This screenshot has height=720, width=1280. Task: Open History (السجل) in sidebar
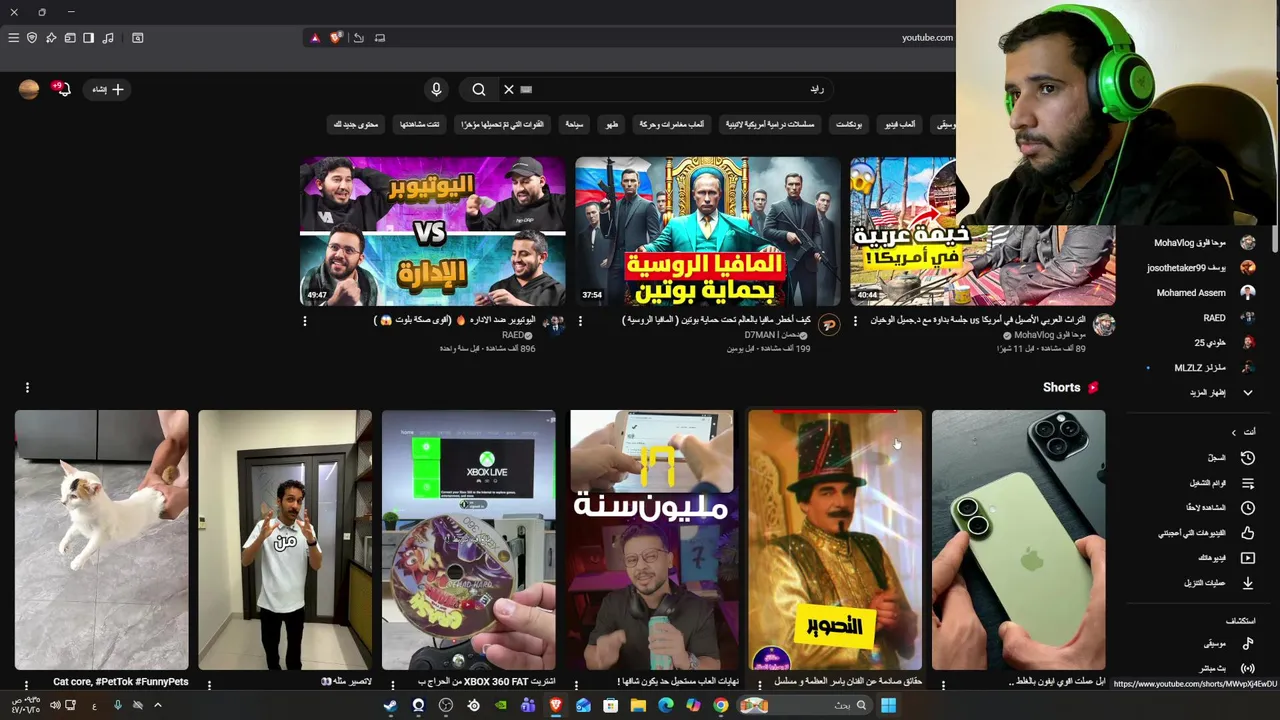[1200, 458]
